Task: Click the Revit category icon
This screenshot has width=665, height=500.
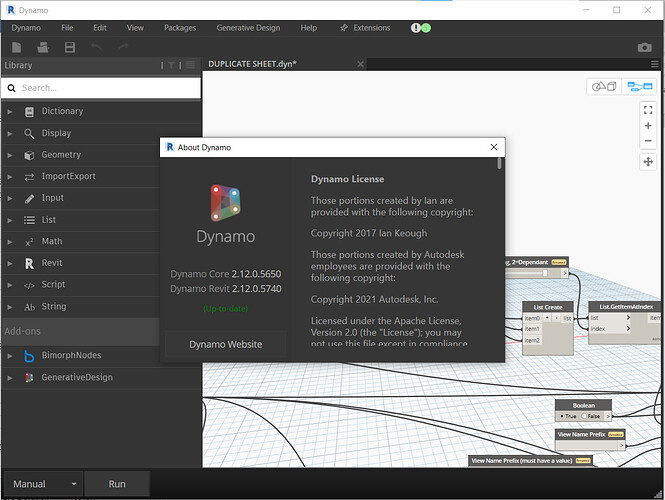Action: (x=29, y=264)
